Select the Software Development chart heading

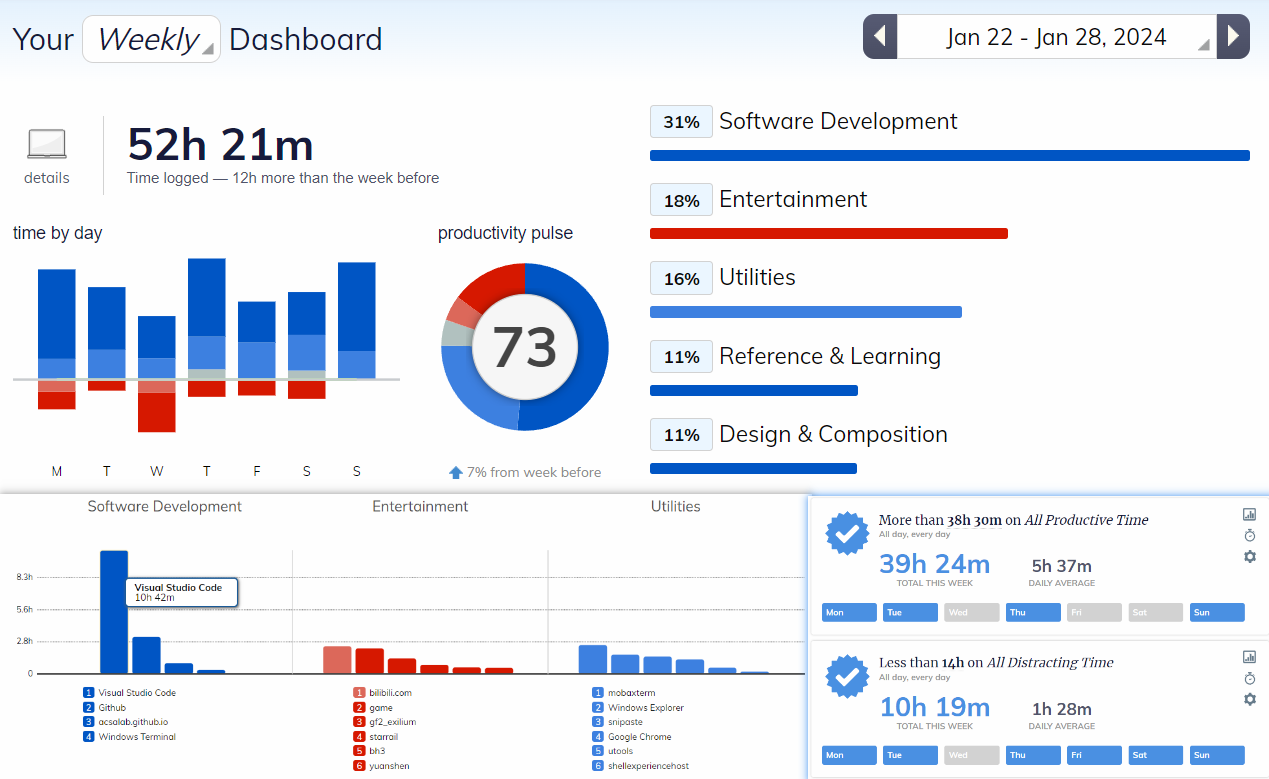[x=165, y=507]
